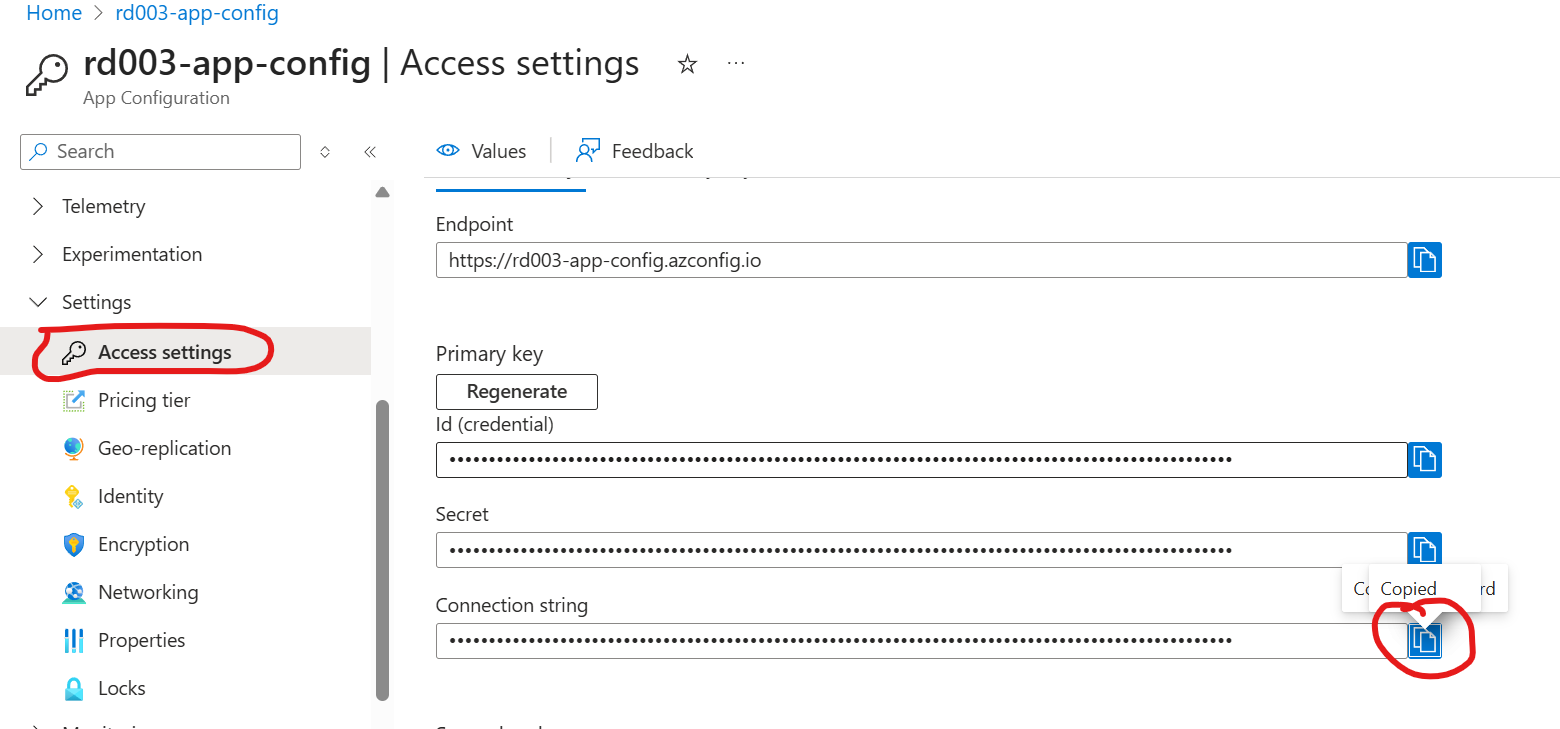This screenshot has height=729, width=1560.
Task: Toggle Values visibility with the eye icon
Action: click(x=448, y=151)
